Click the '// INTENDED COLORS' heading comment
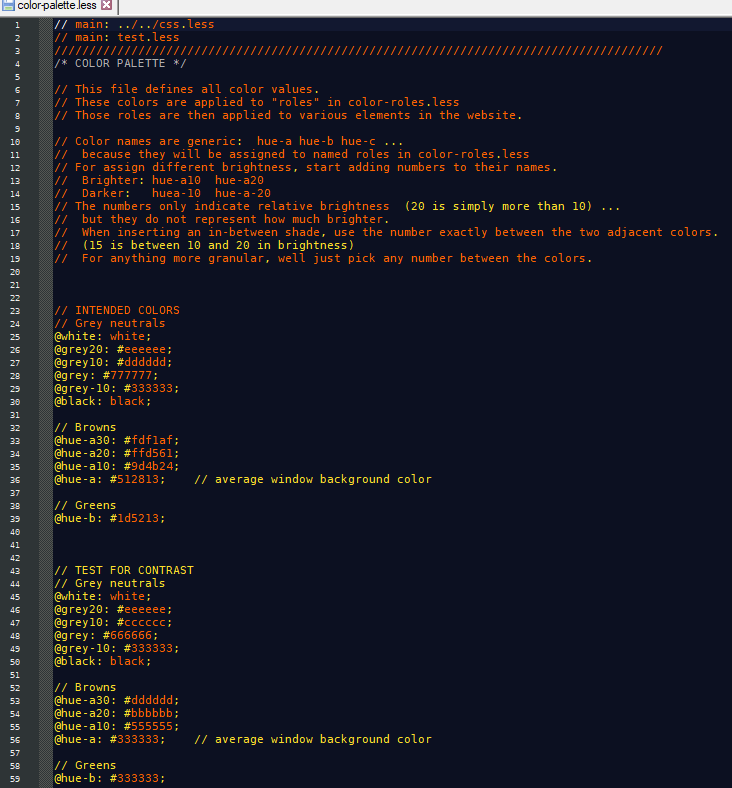Screen dimensions: 732x788 coord(117,310)
